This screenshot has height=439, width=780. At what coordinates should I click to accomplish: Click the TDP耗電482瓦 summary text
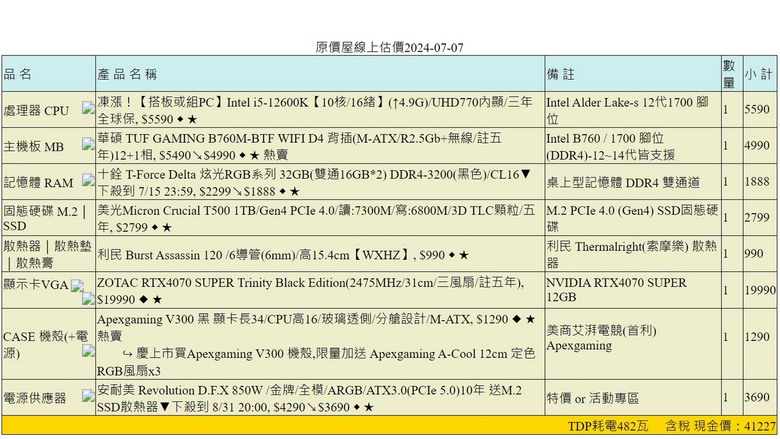tap(608, 426)
